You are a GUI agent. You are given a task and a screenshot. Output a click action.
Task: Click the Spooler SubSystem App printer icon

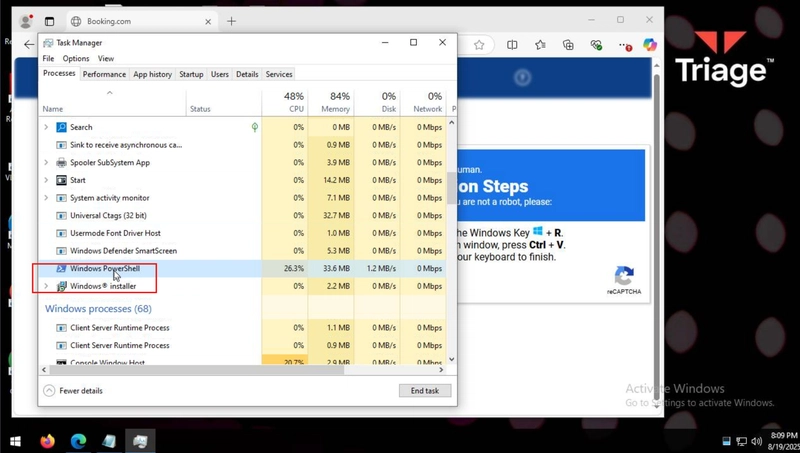point(61,163)
